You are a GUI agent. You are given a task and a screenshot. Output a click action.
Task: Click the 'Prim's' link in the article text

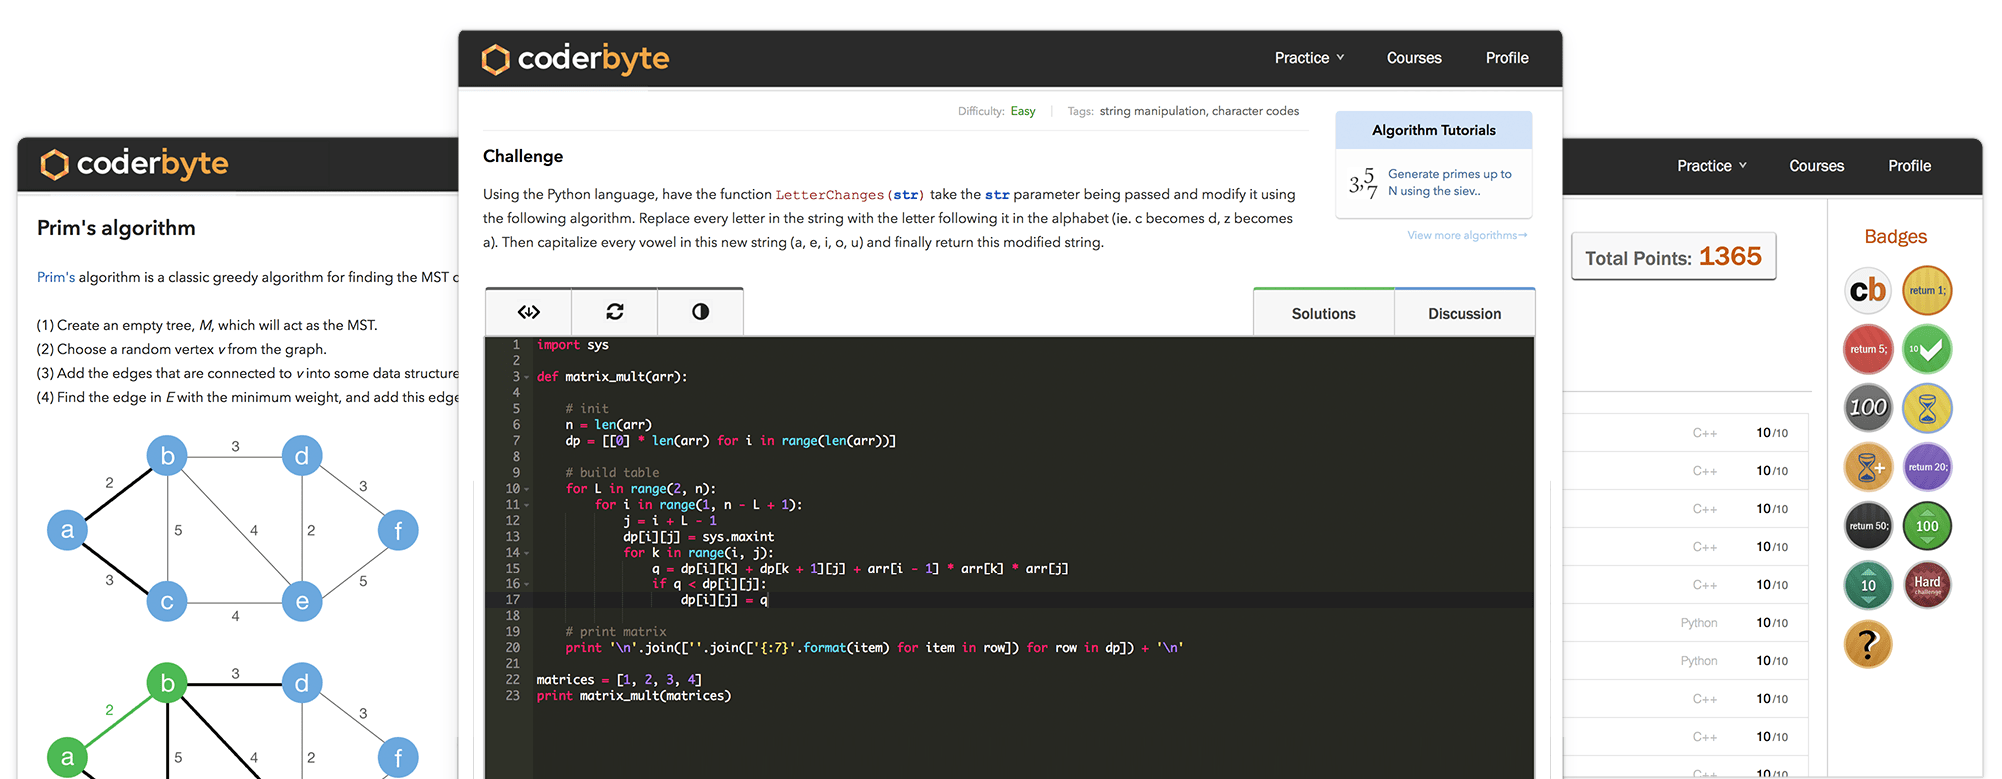tap(56, 277)
